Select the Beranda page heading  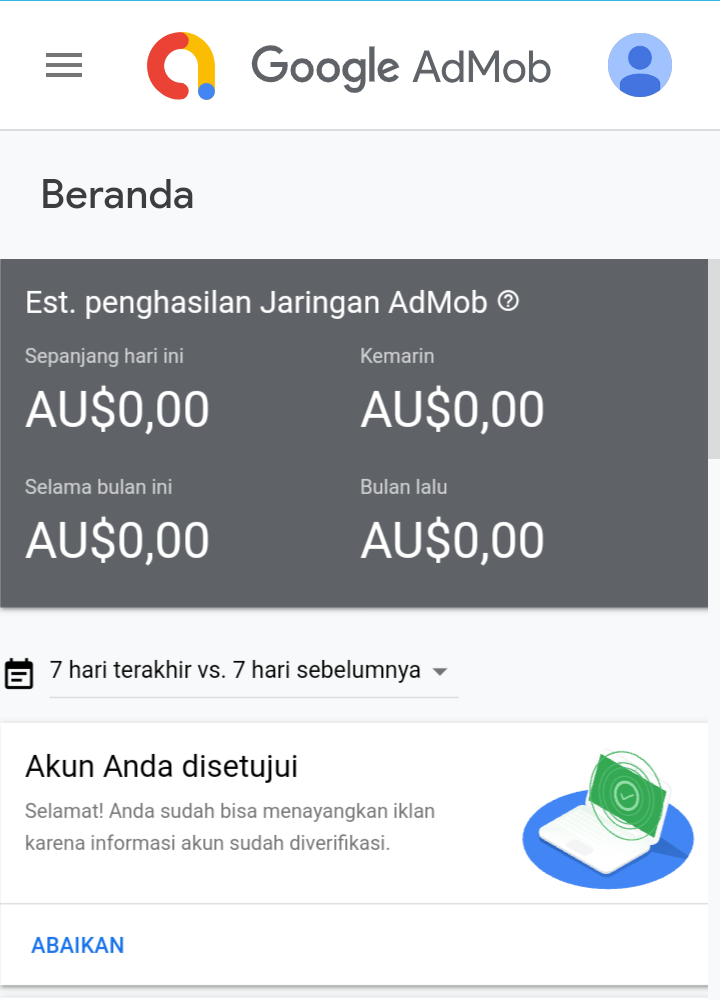tap(117, 195)
